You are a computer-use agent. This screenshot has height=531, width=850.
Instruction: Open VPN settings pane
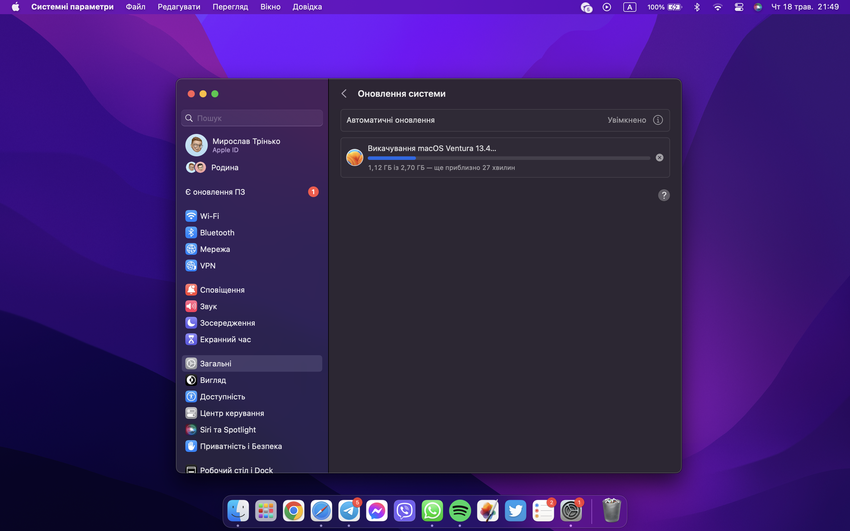tap(207, 266)
